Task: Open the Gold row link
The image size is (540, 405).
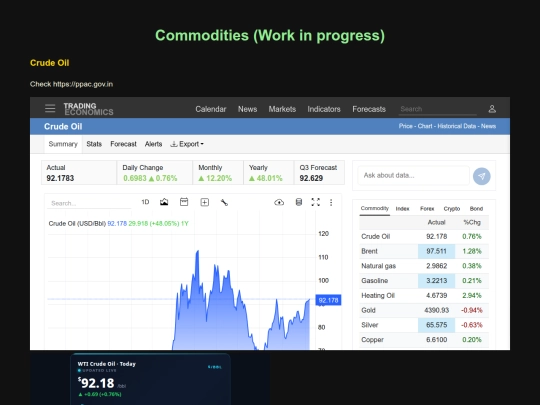Action: (x=368, y=310)
